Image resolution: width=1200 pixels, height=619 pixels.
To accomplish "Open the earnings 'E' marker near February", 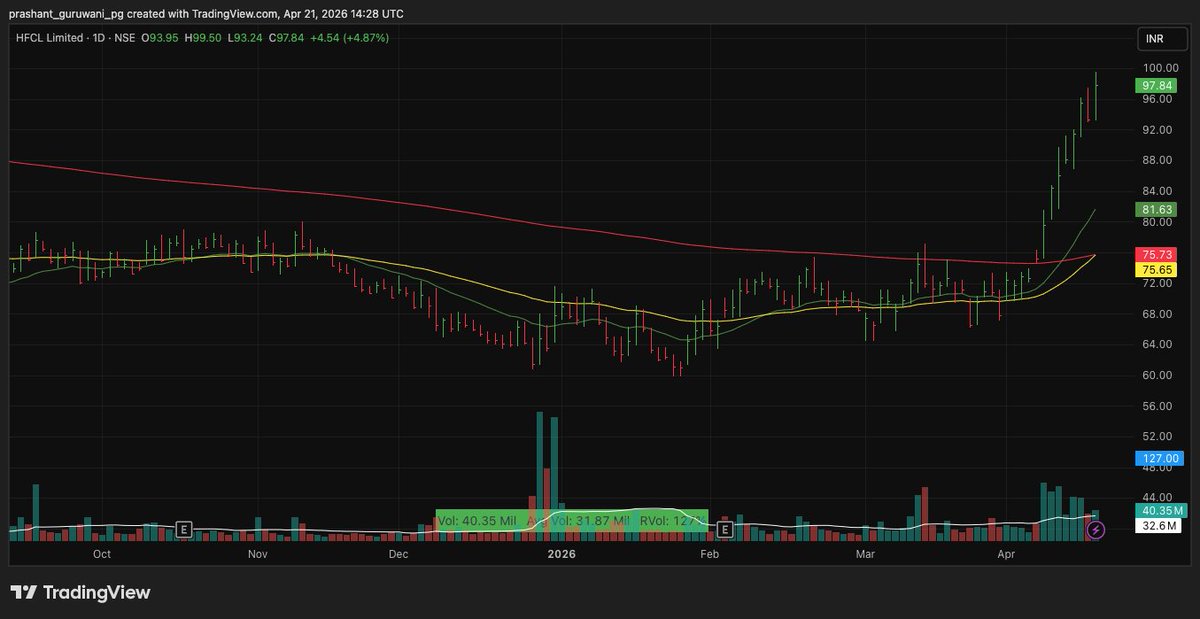I will (725, 529).
